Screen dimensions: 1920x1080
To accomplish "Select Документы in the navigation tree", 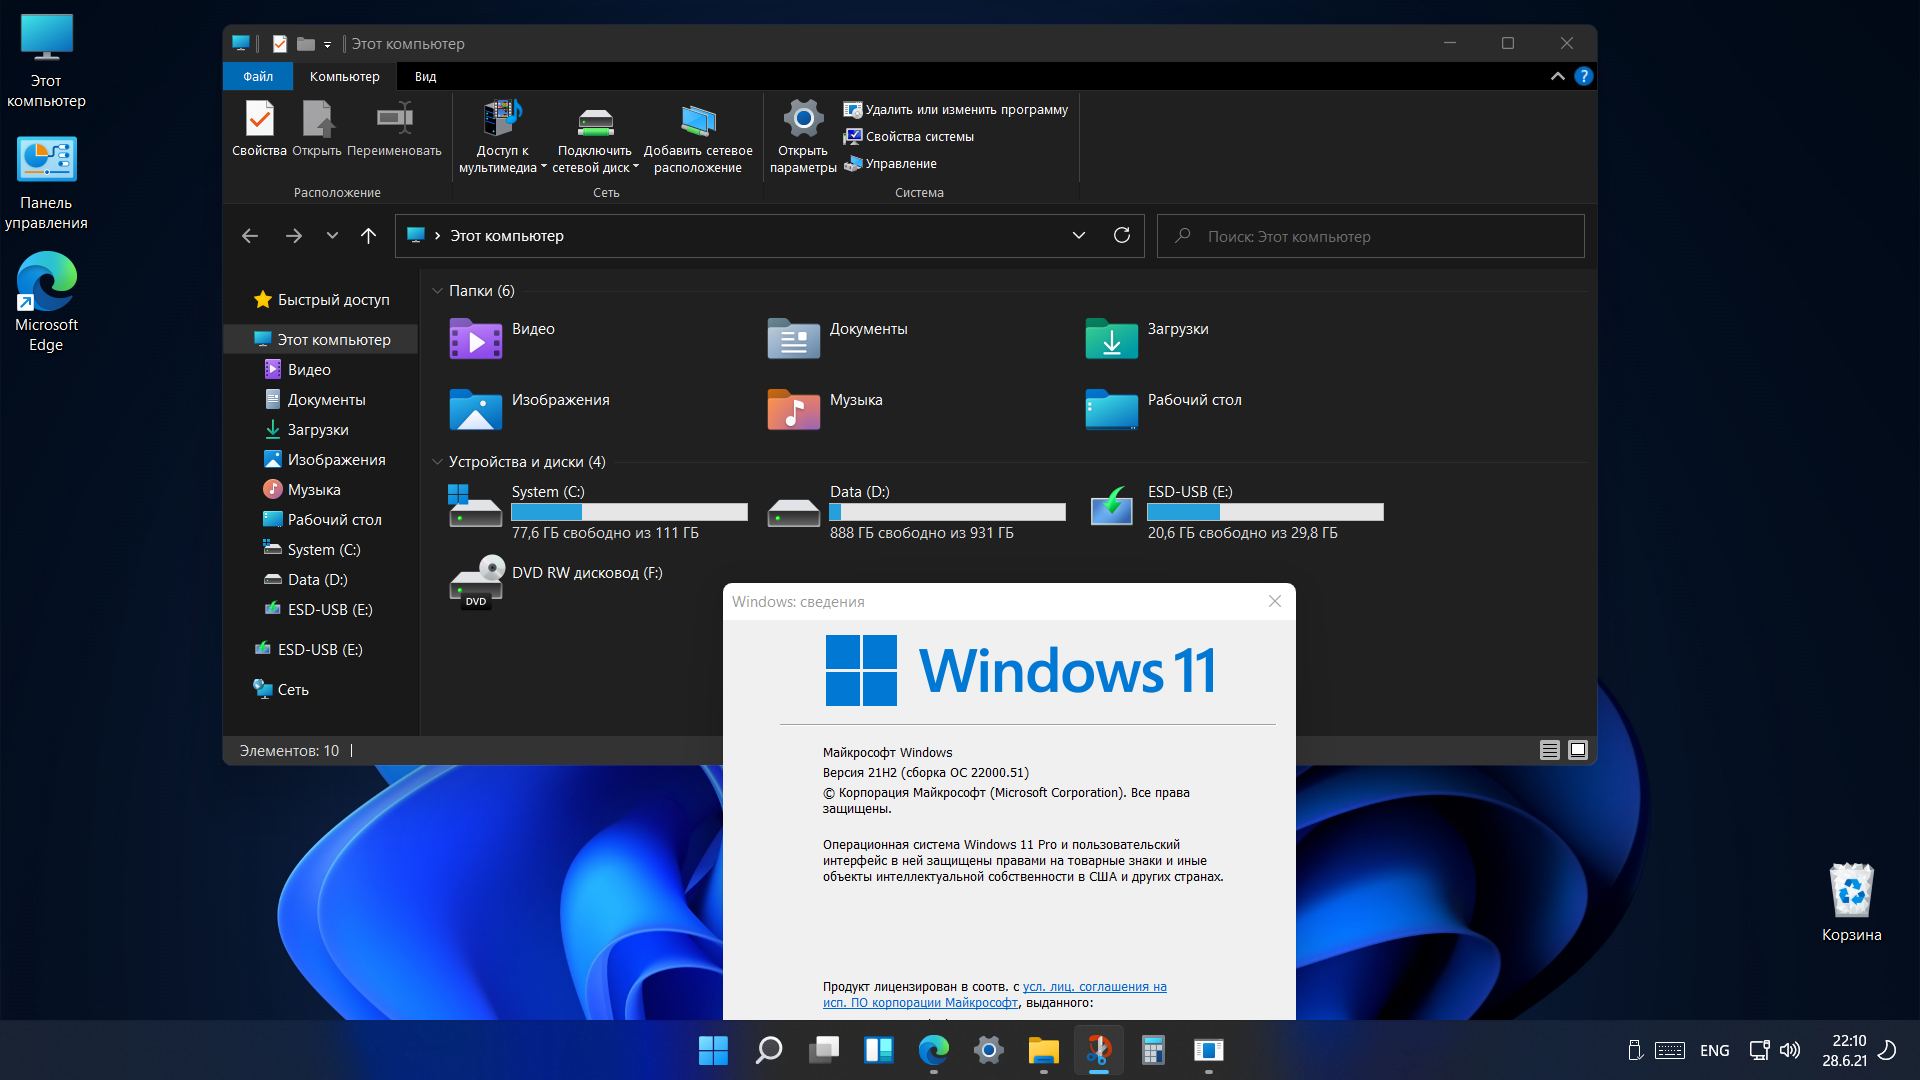I will coord(315,400).
